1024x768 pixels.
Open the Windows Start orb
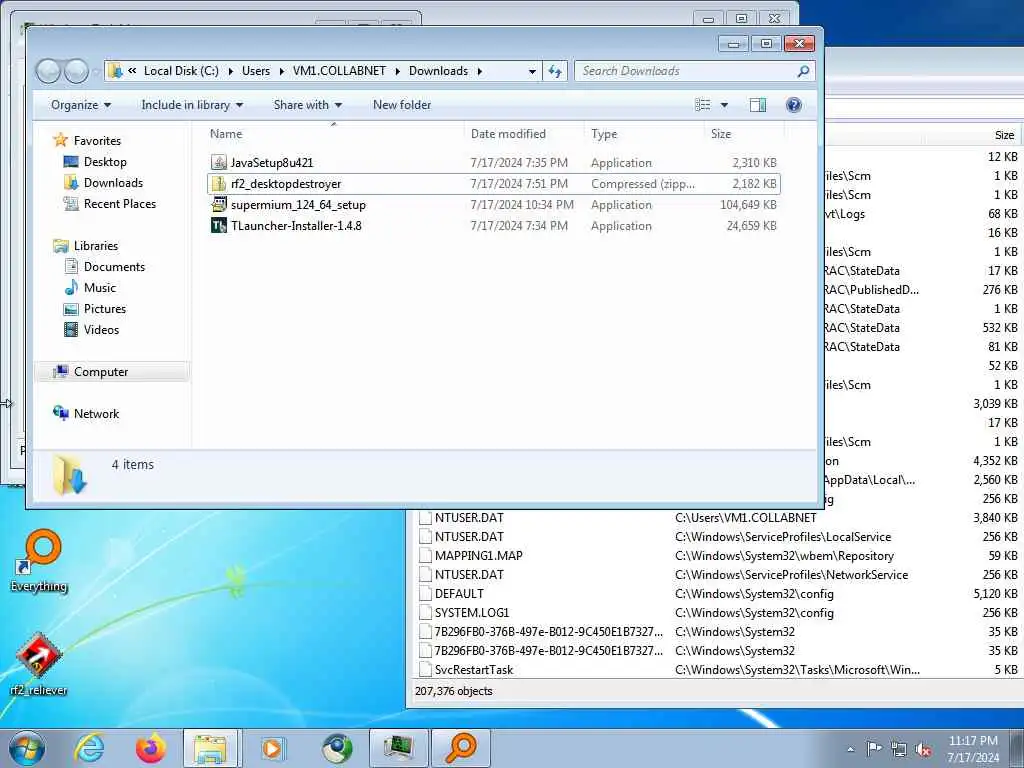pyautogui.click(x=27, y=748)
